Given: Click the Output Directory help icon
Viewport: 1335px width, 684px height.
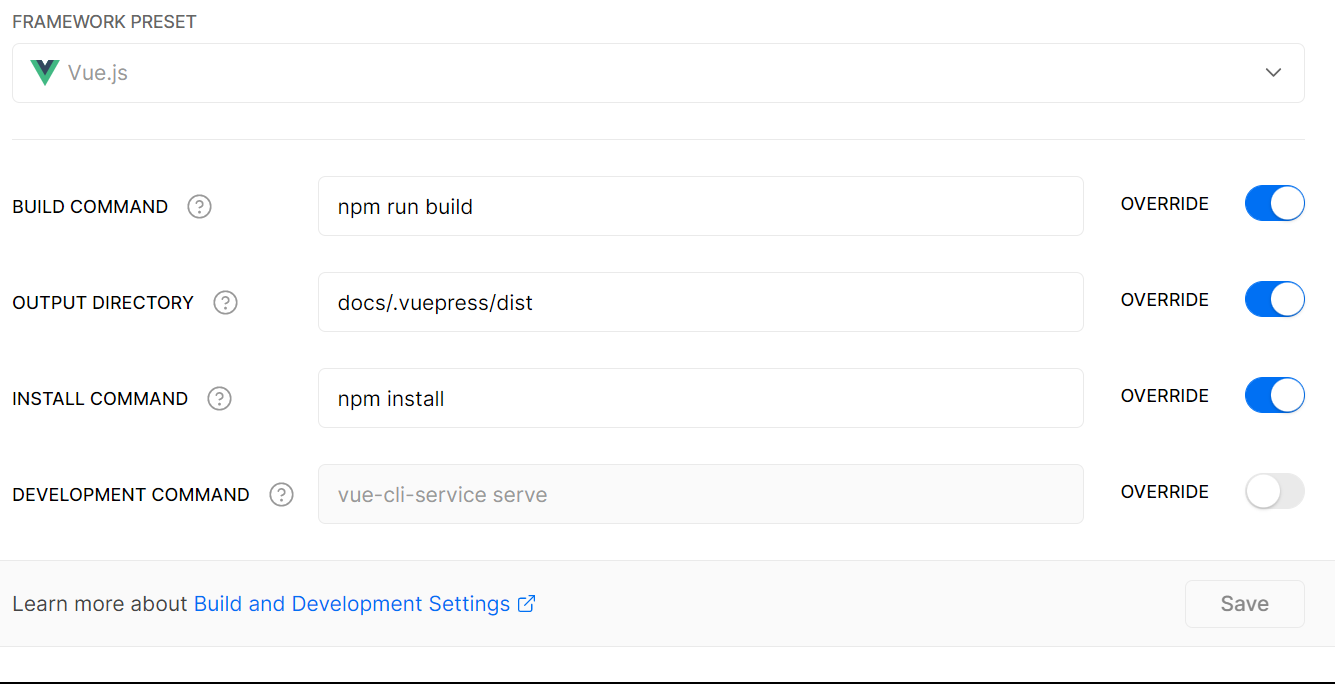Looking at the screenshot, I should point(226,303).
